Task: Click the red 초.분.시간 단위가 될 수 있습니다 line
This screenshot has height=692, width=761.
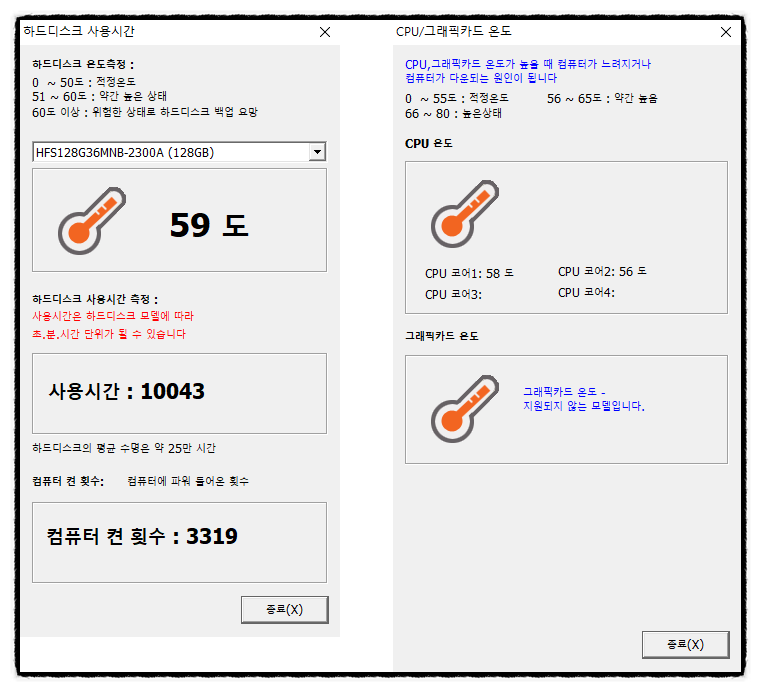Action: click(x=109, y=334)
